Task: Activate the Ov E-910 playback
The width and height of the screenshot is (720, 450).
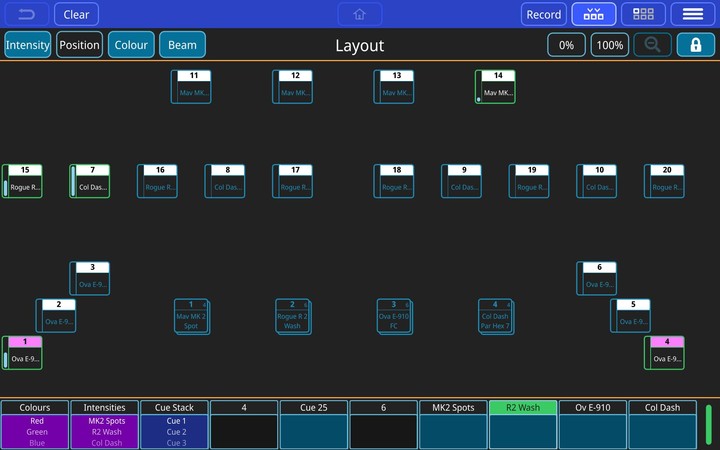Action: 593,425
